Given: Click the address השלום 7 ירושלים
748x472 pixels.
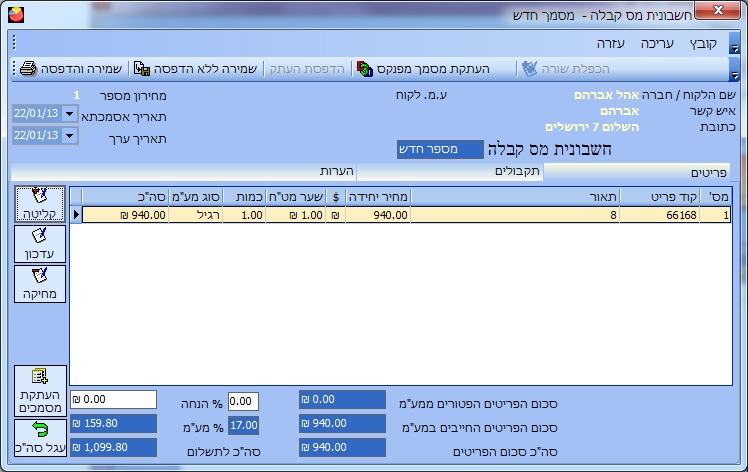Looking at the screenshot, I should (x=592, y=127).
